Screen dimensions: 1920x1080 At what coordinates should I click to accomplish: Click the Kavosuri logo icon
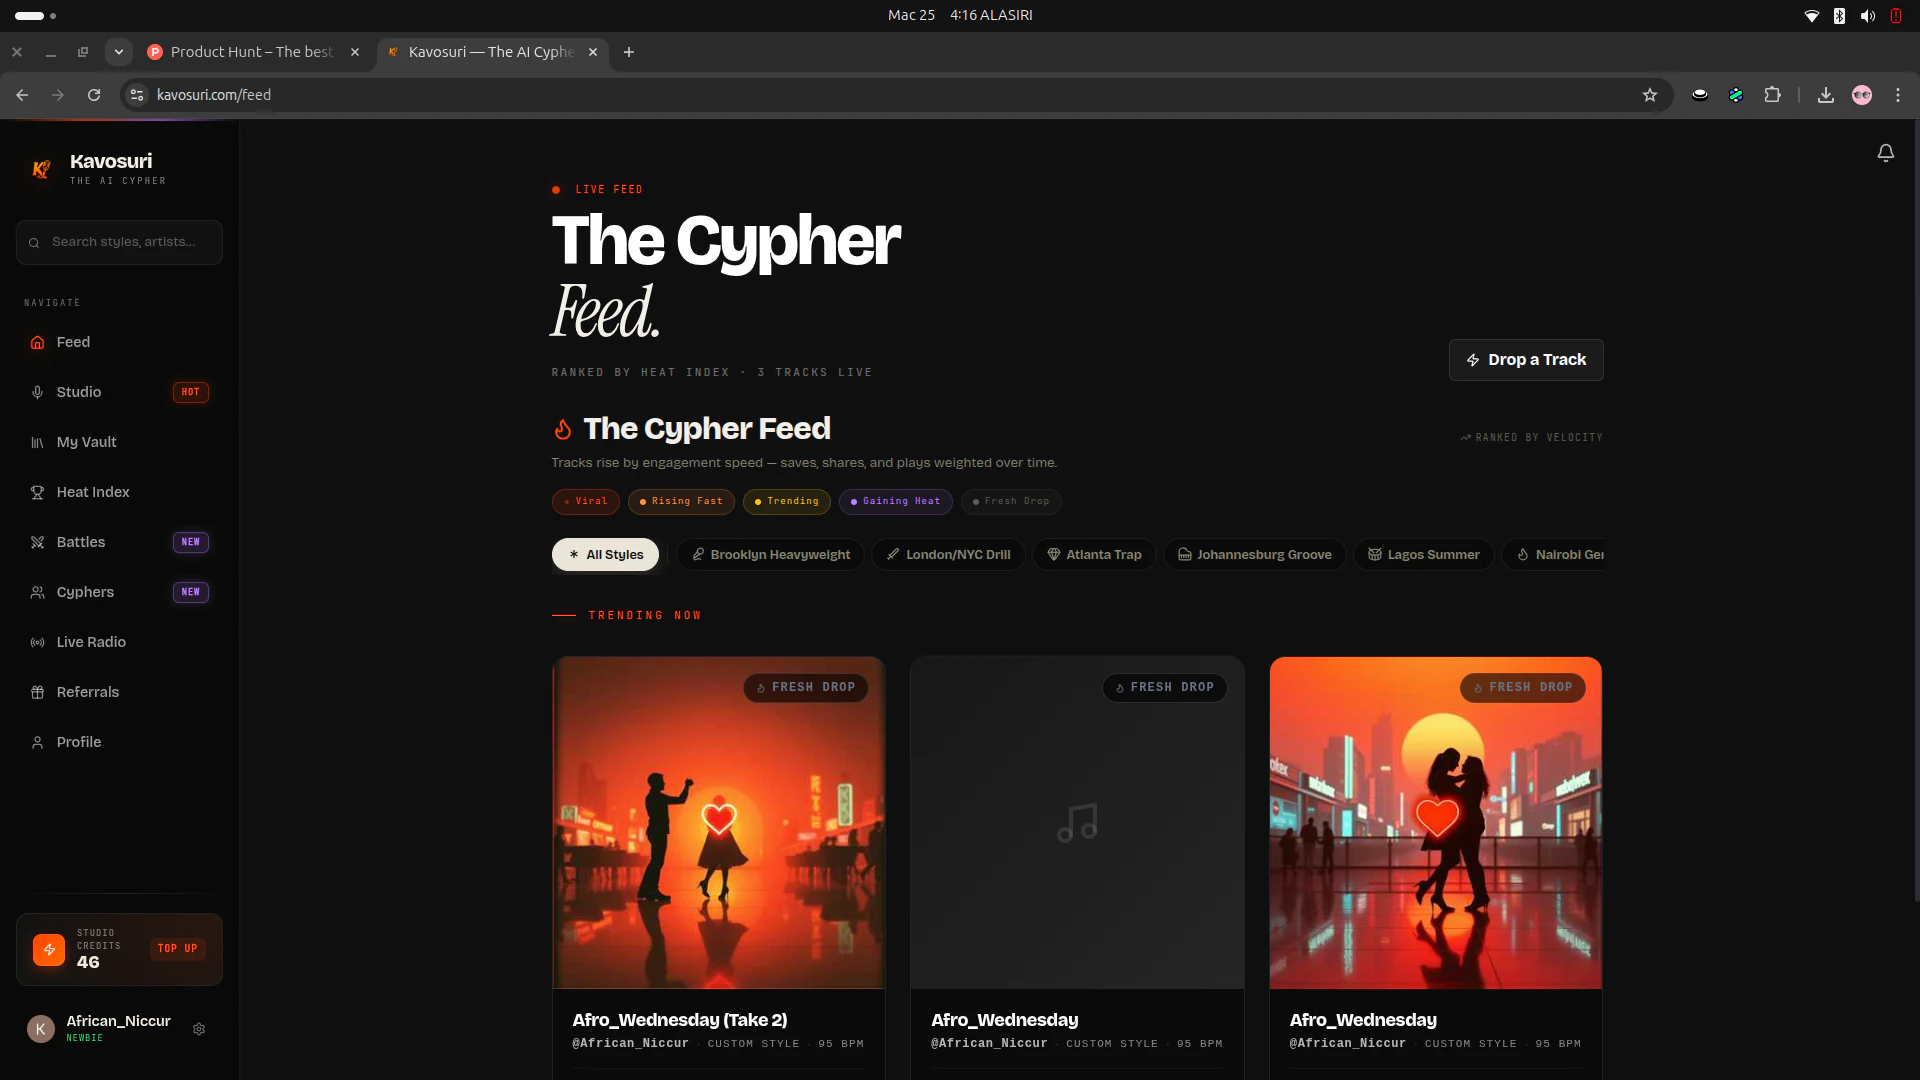point(41,169)
